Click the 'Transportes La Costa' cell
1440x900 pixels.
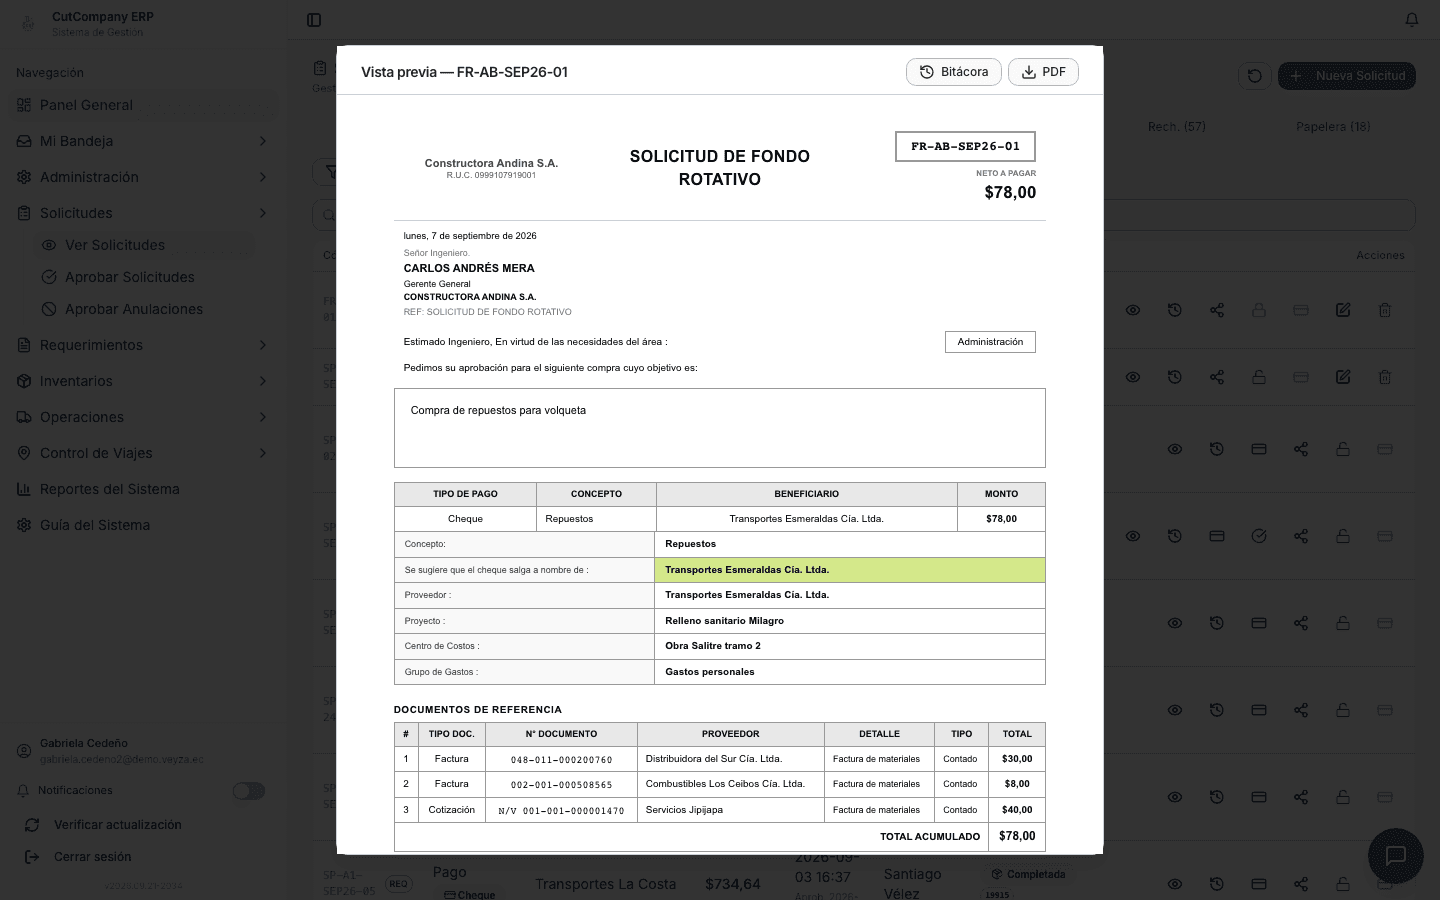tap(605, 884)
